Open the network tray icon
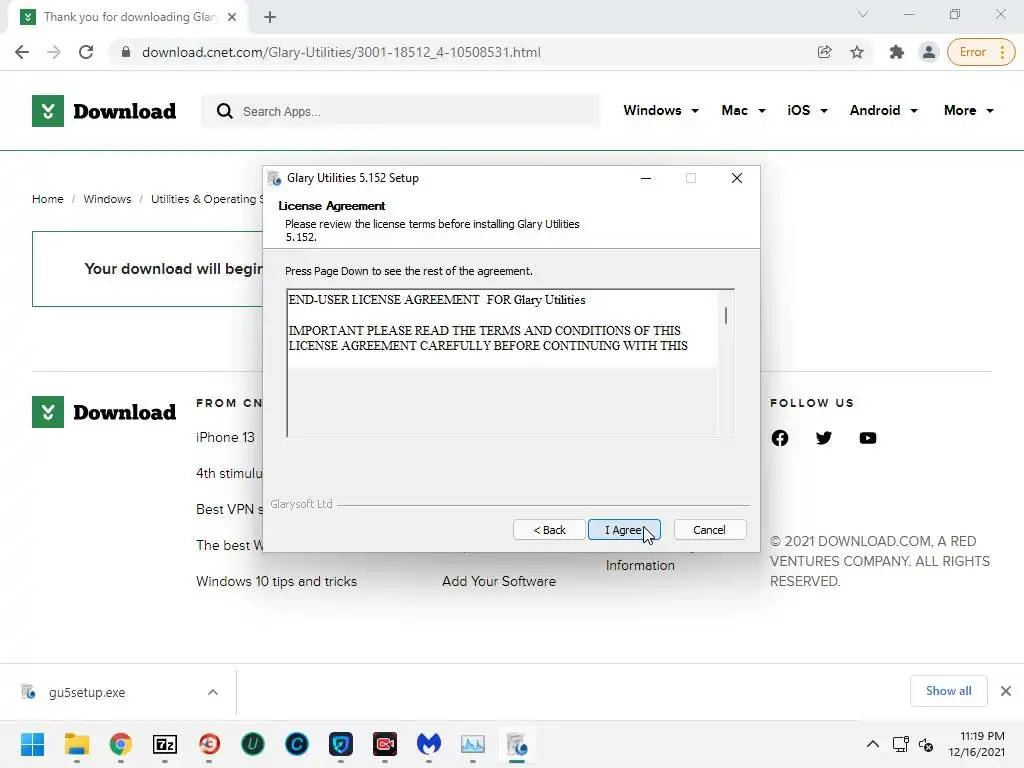Viewport: 1024px width, 768px height. pyautogui.click(x=901, y=744)
